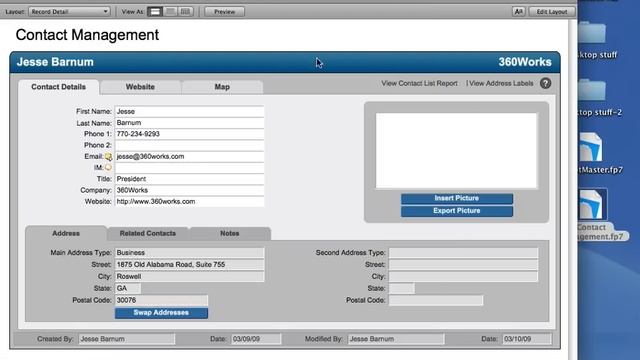Select the desktop stuff-2 folder
Viewport: 640px width, 360px height.
pyautogui.click(x=599, y=97)
